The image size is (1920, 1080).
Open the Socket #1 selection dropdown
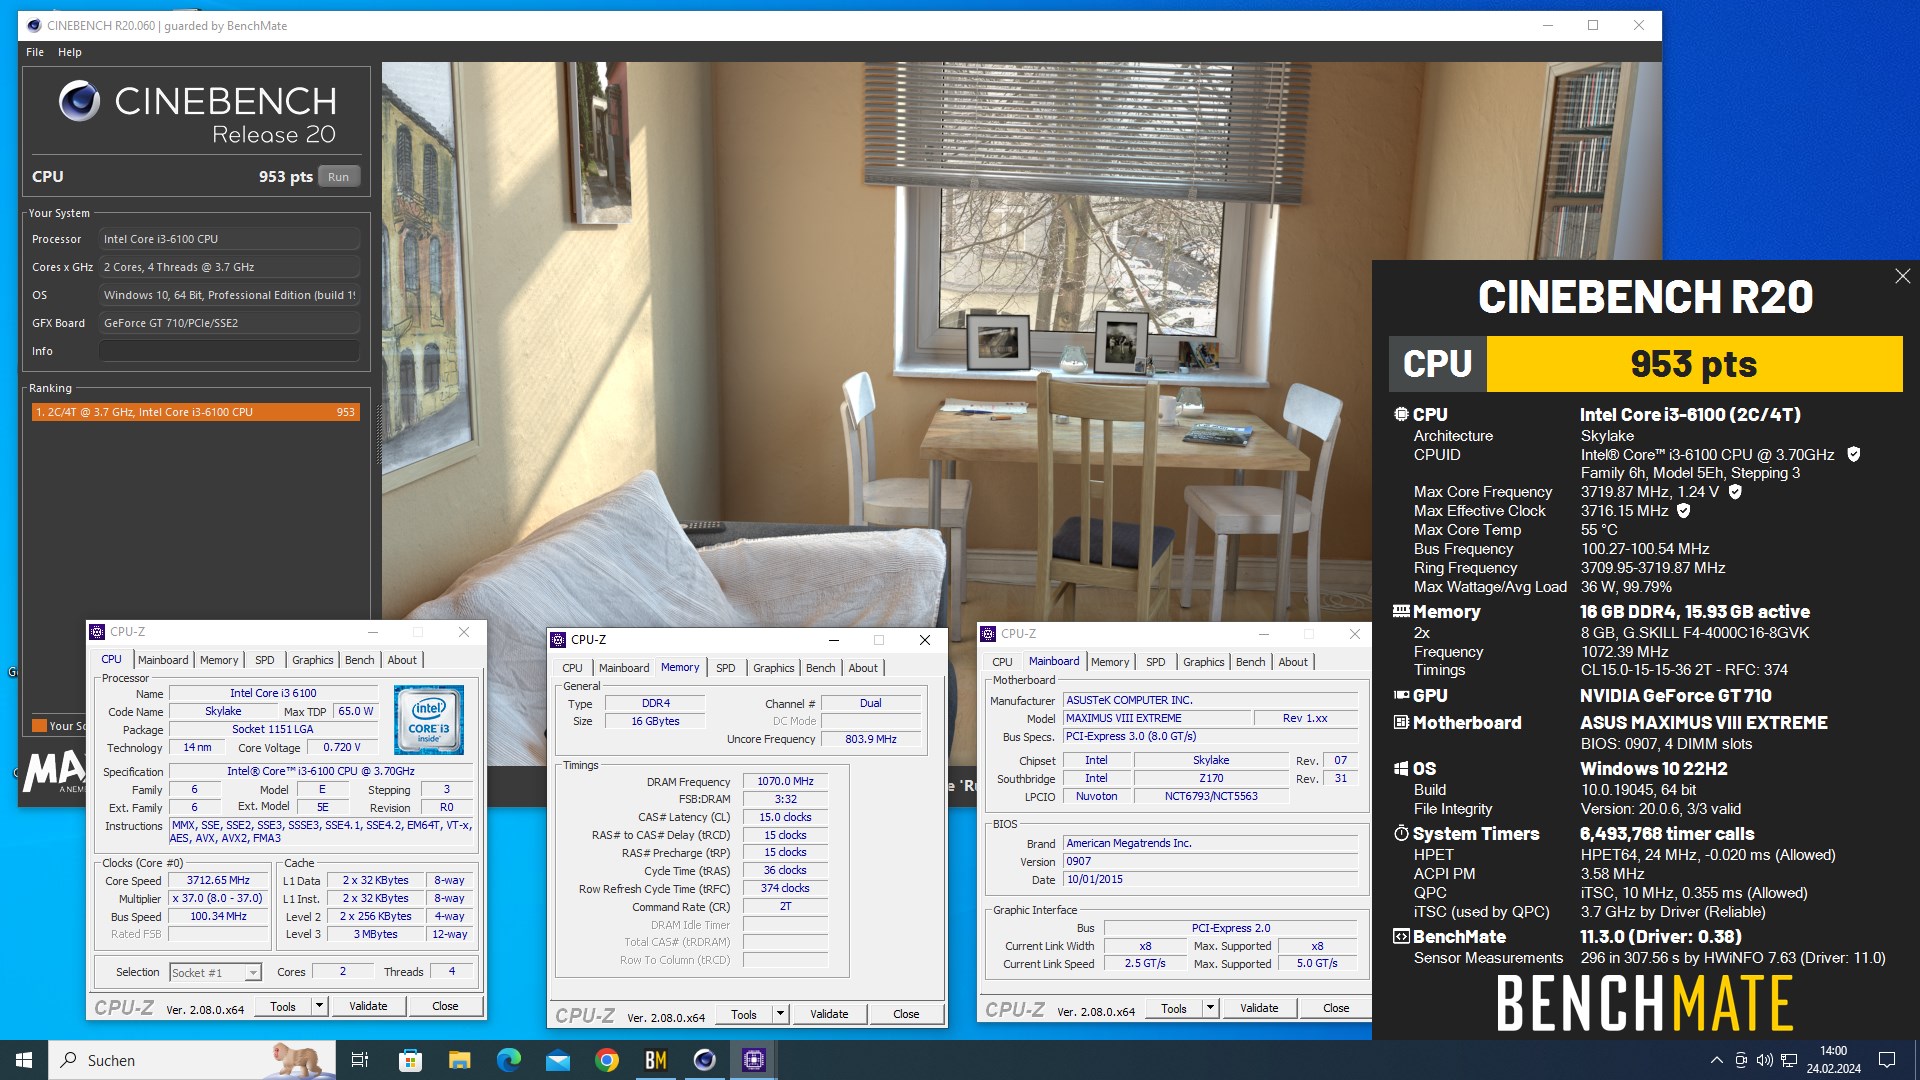click(215, 972)
